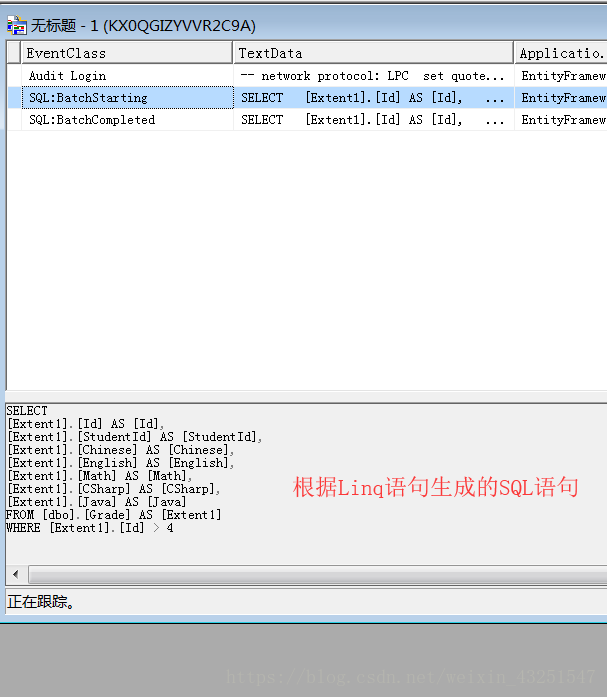
Task: Click Application cell of SQL:BatchStarting row
Action: tap(561, 98)
